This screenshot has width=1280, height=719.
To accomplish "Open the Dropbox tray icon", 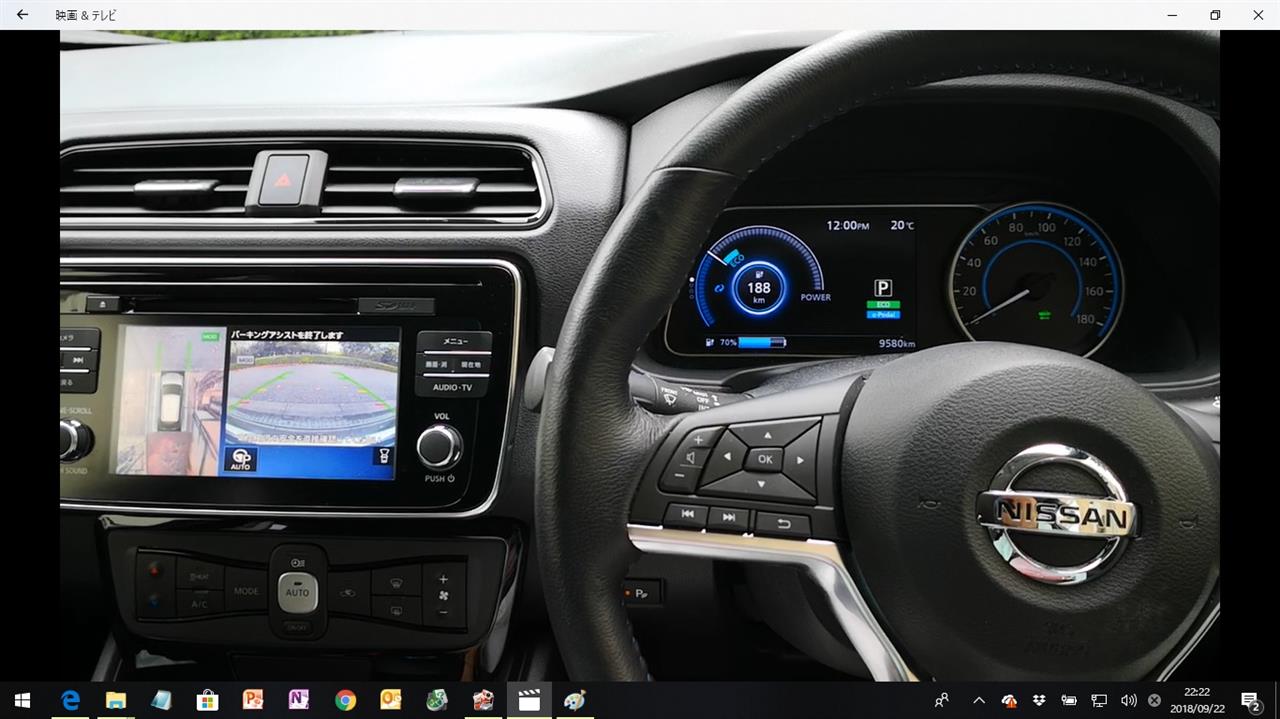I will (x=1039, y=700).
